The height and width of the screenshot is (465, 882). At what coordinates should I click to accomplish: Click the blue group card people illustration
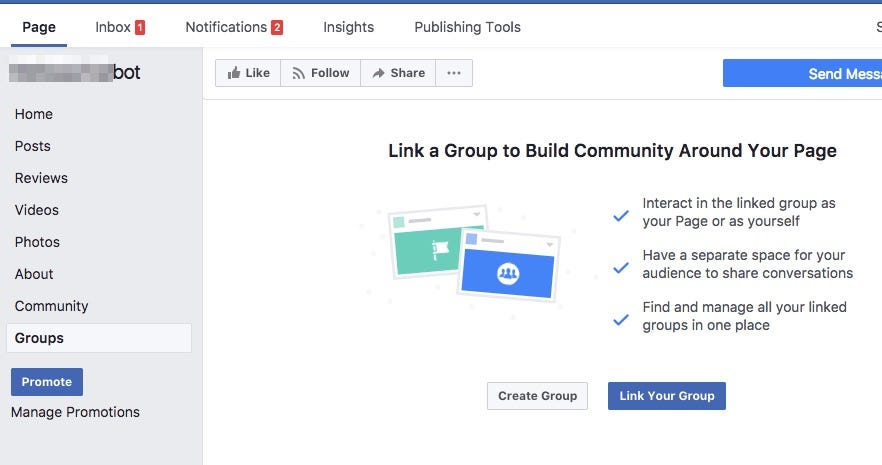[x=507, y=264]
